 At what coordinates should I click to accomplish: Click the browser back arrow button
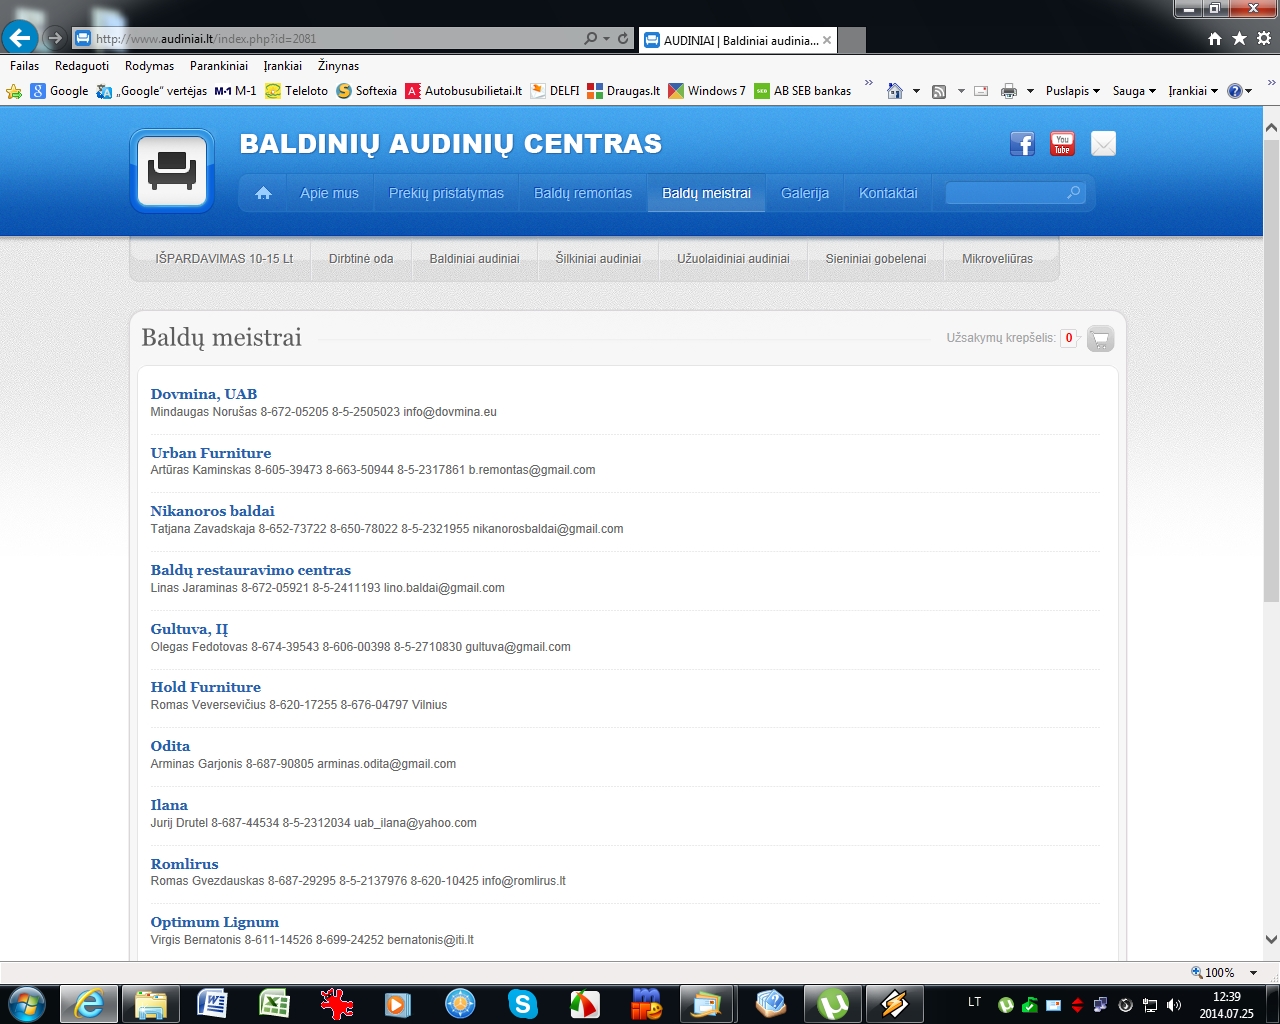point(20,38)
